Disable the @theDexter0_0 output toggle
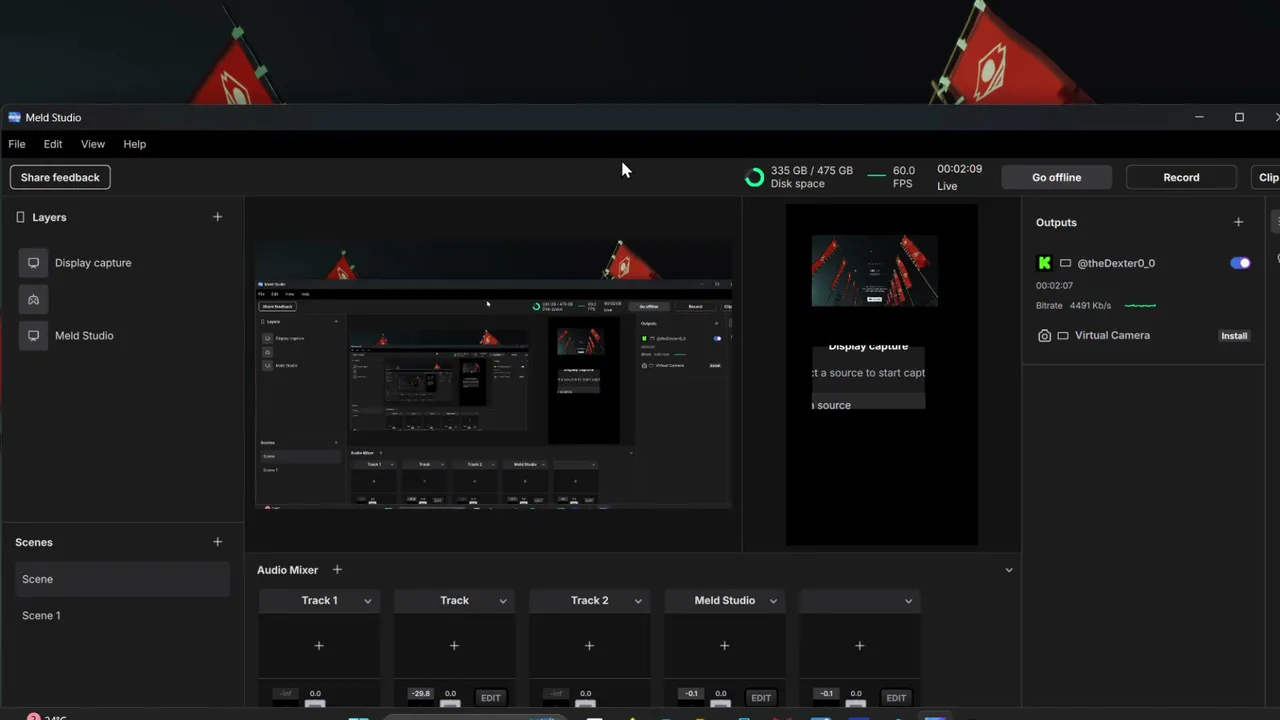The width and height of the screenshot is (1280, 720). (x=1240, y=263)
